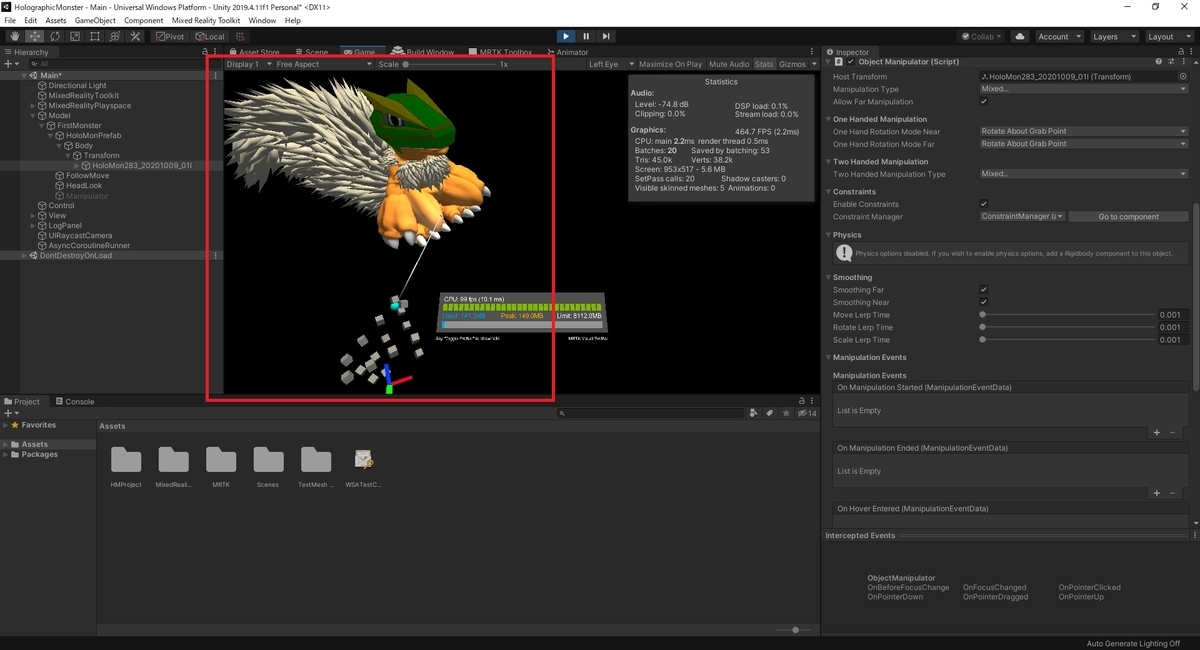
Task: Toggle hidden packages visibility icon showing 14
Action: point(806,413)
